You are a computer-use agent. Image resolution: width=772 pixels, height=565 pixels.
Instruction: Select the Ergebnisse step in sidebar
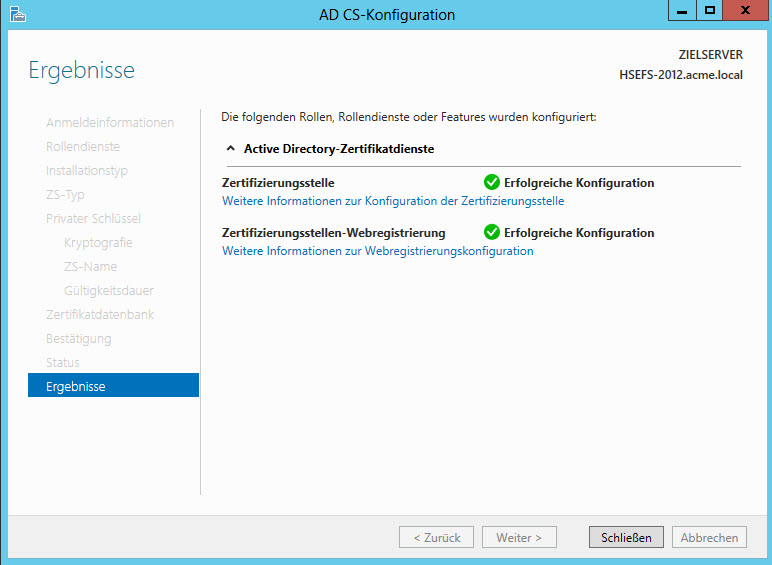click(x=113, y=385)
